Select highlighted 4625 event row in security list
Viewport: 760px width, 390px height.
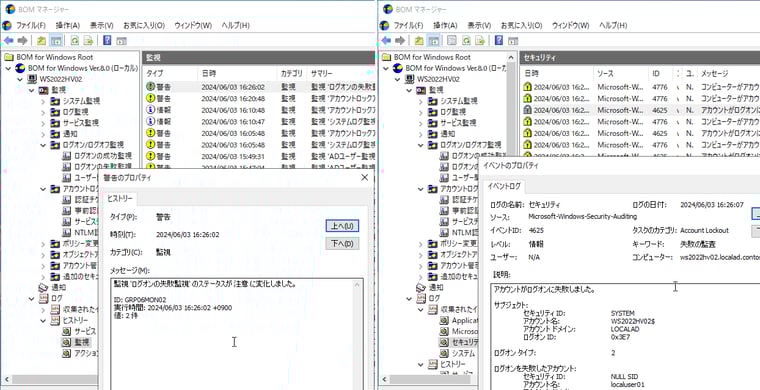640,110
